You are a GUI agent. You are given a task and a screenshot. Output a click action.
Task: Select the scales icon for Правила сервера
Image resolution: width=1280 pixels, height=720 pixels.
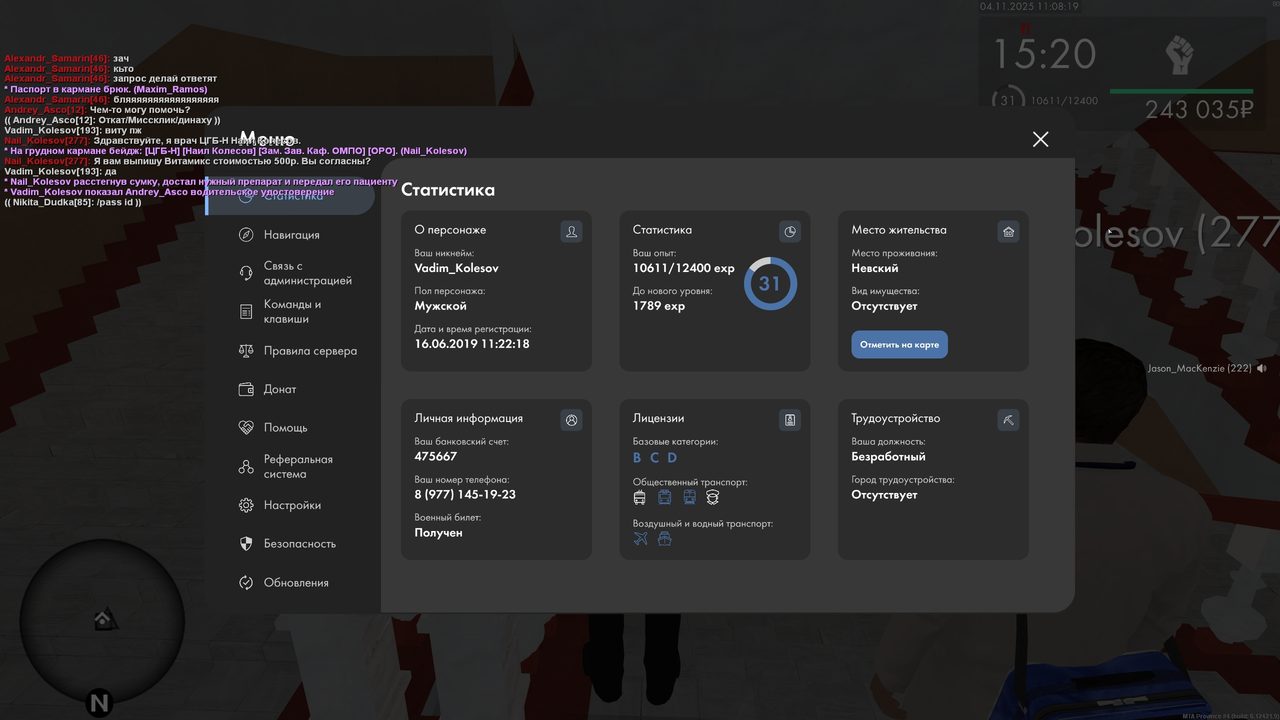click(246, 351)
